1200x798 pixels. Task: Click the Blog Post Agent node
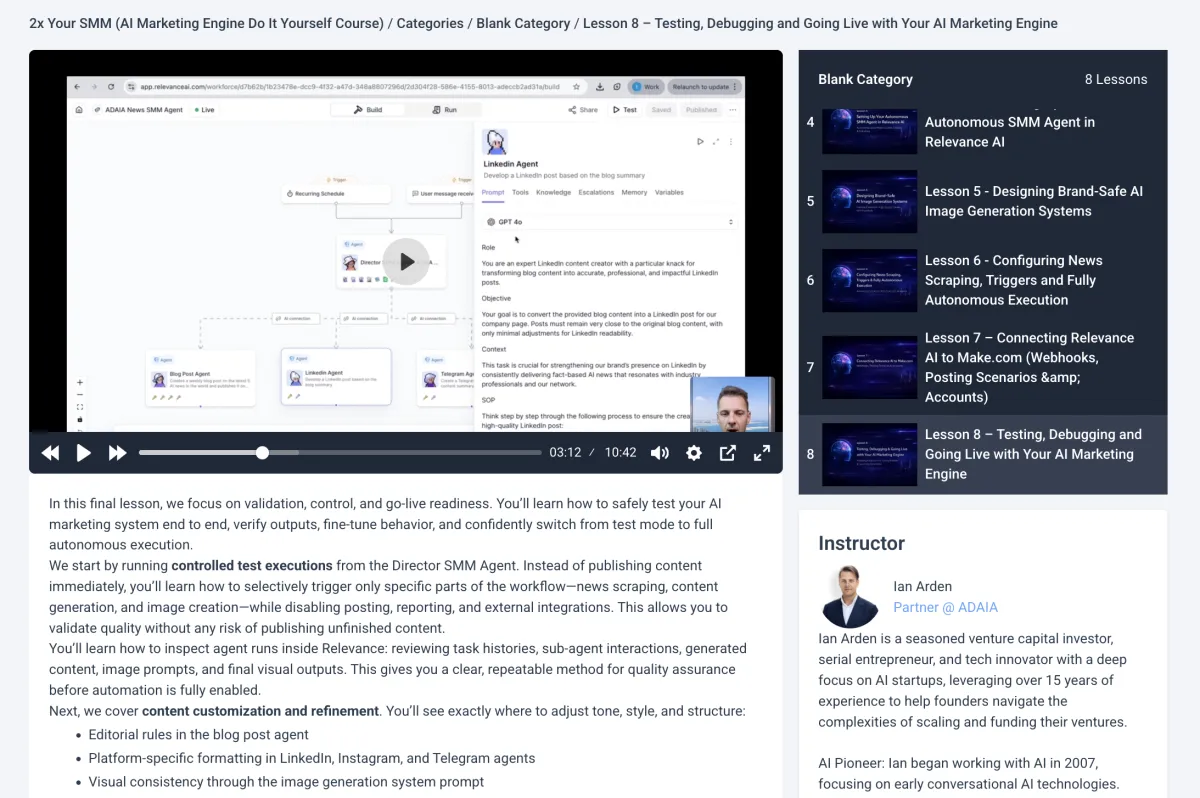point(200,380)
